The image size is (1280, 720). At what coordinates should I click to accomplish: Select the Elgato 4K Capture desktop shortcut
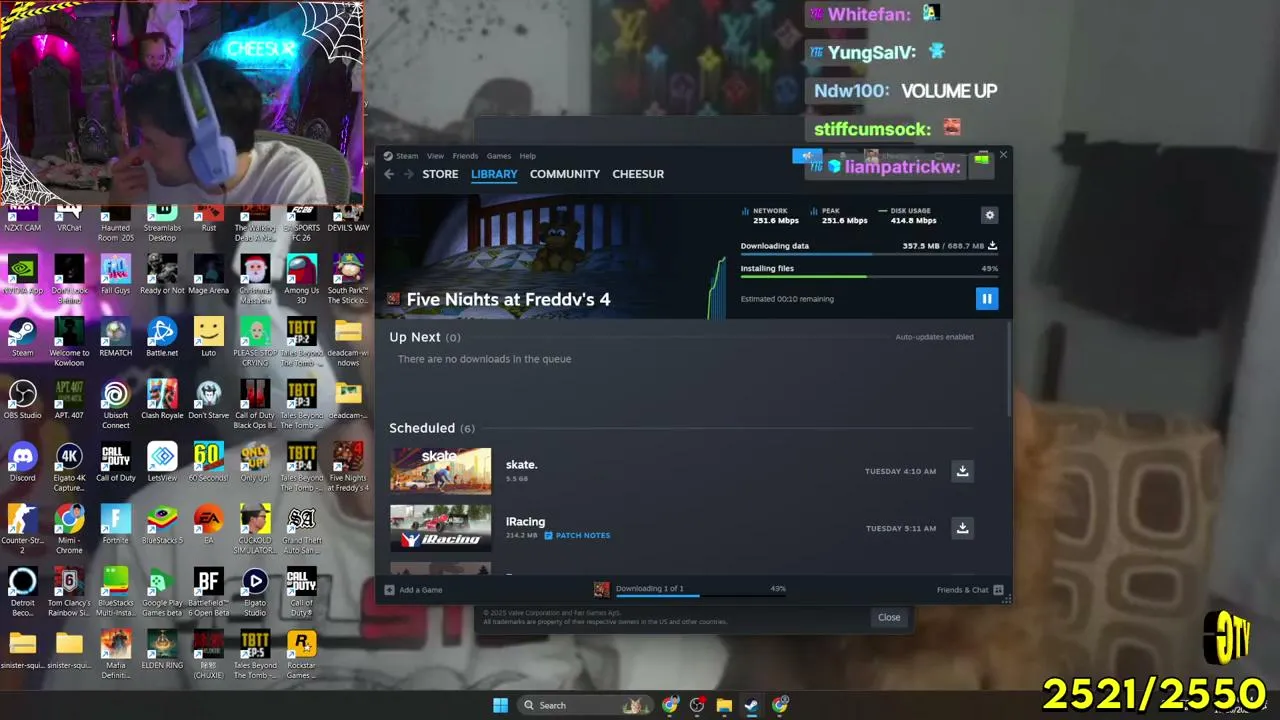(69, 468)
